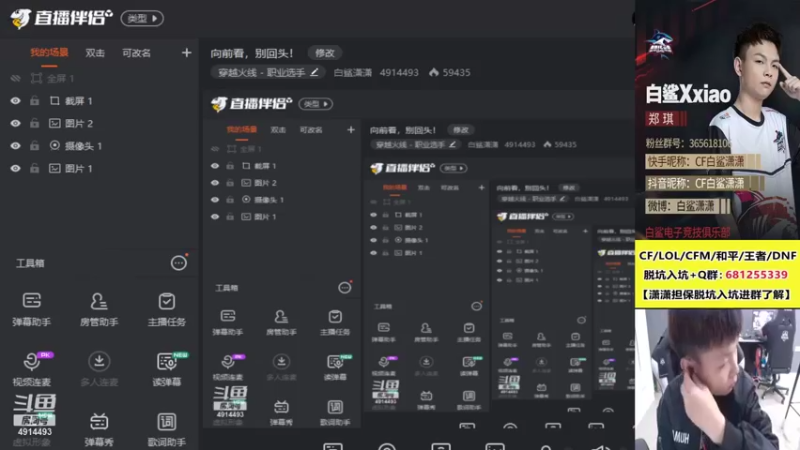Select the 图片 1 source row

[x=99, y=168]
